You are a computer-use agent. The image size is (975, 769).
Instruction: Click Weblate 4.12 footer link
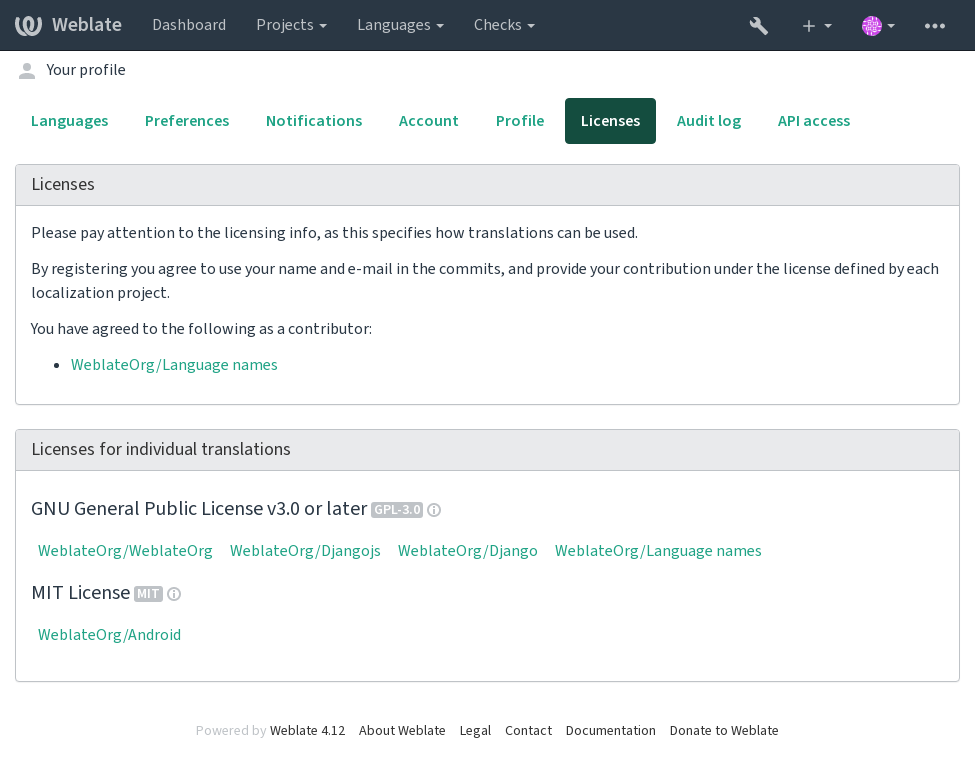307,730
